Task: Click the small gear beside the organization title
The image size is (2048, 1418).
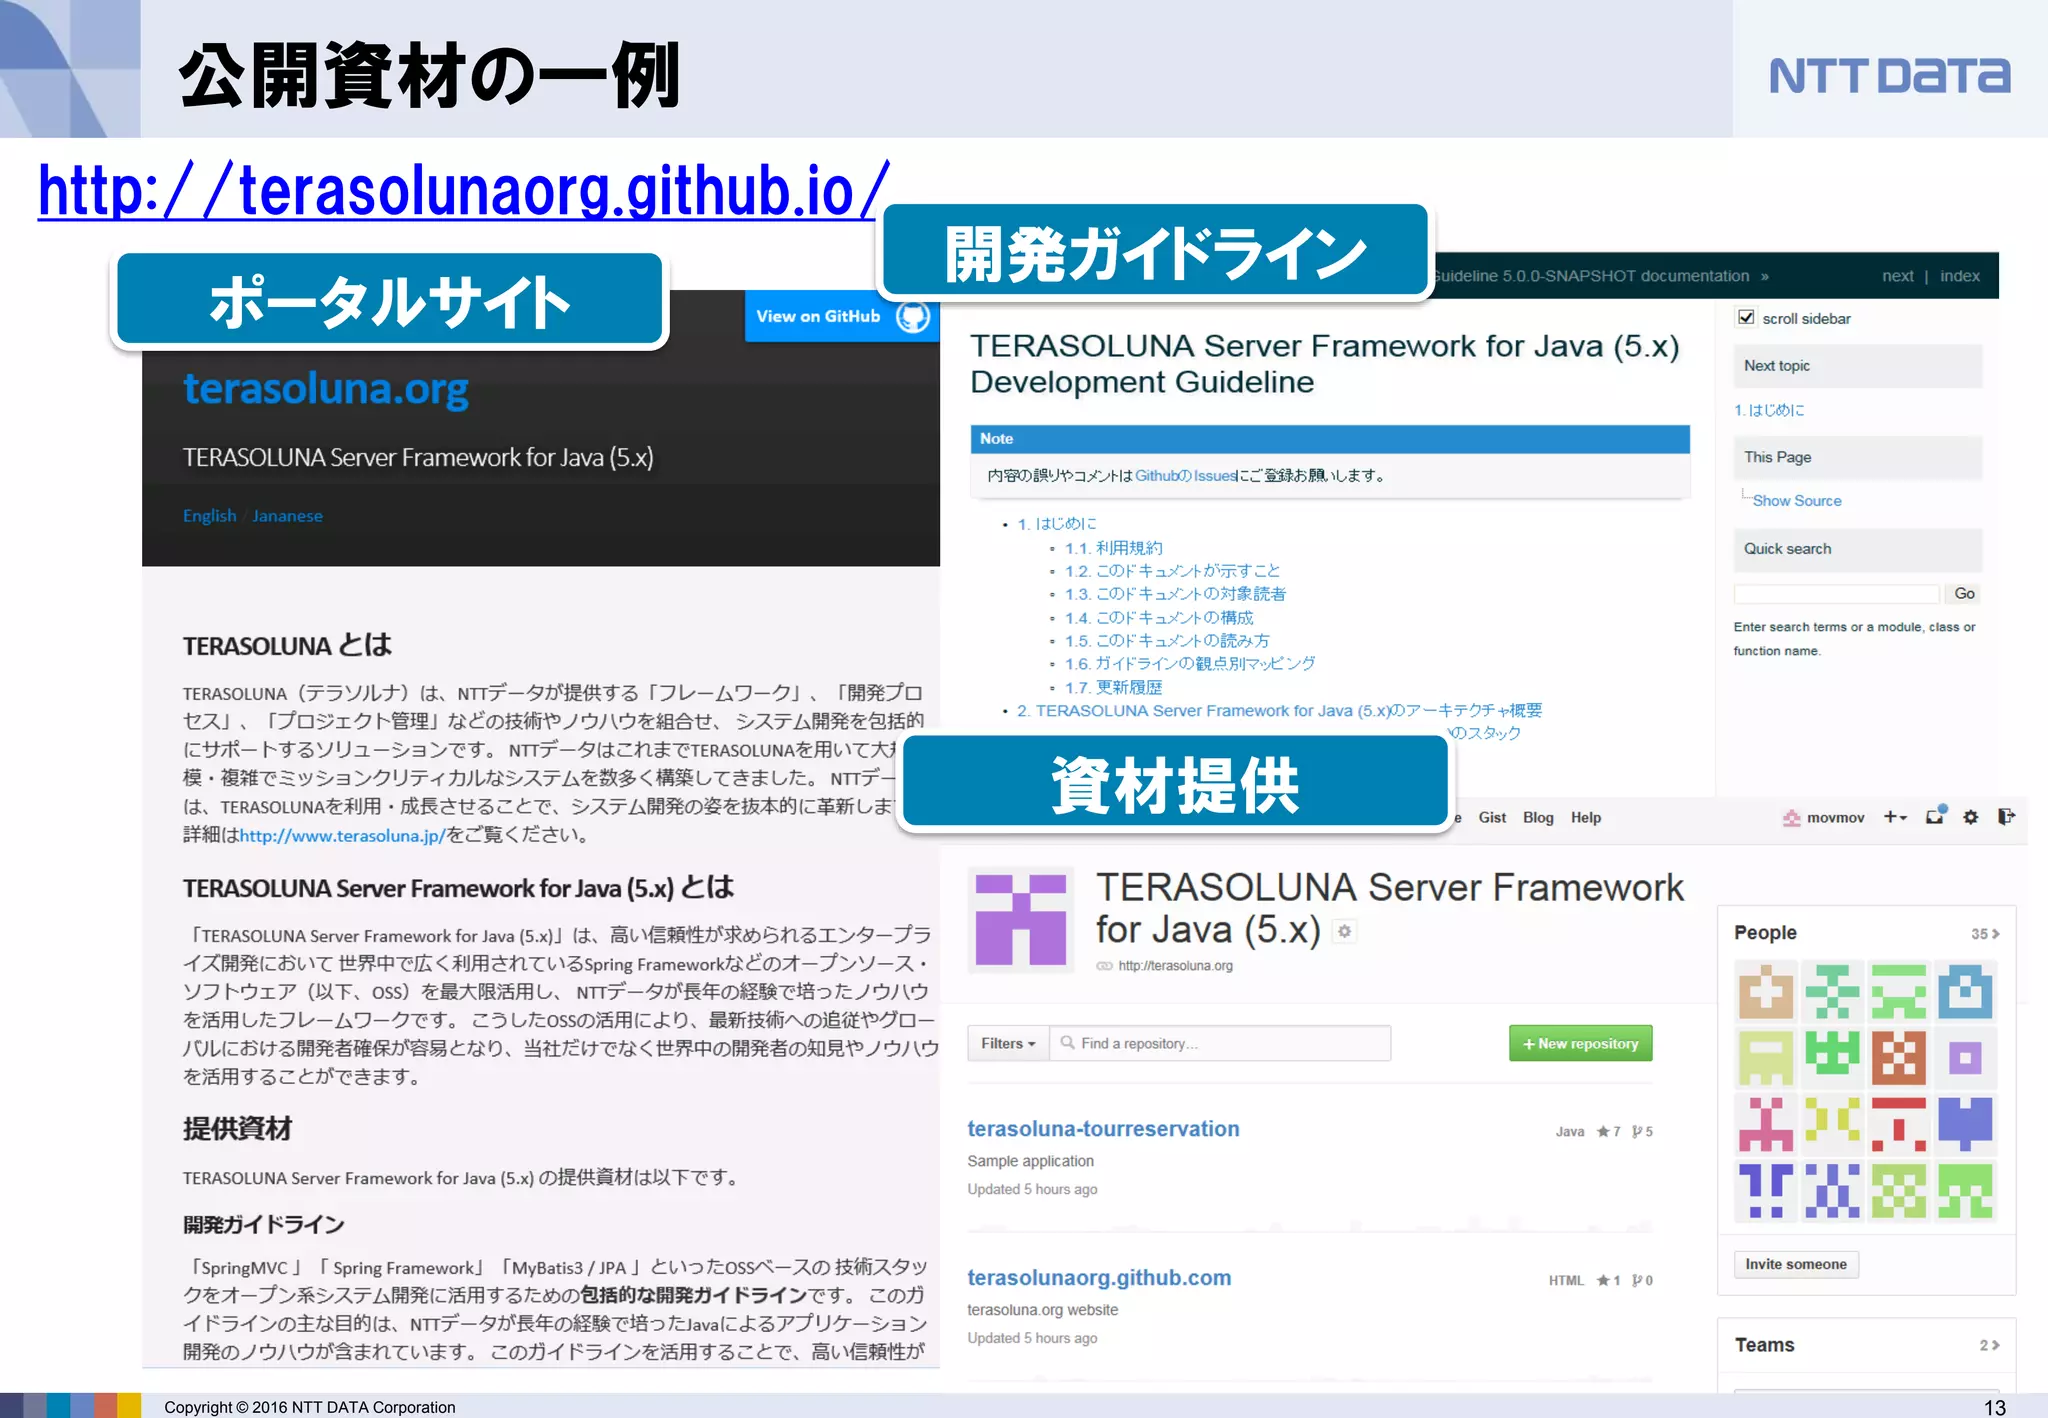Action: [x=1345, y=931]
